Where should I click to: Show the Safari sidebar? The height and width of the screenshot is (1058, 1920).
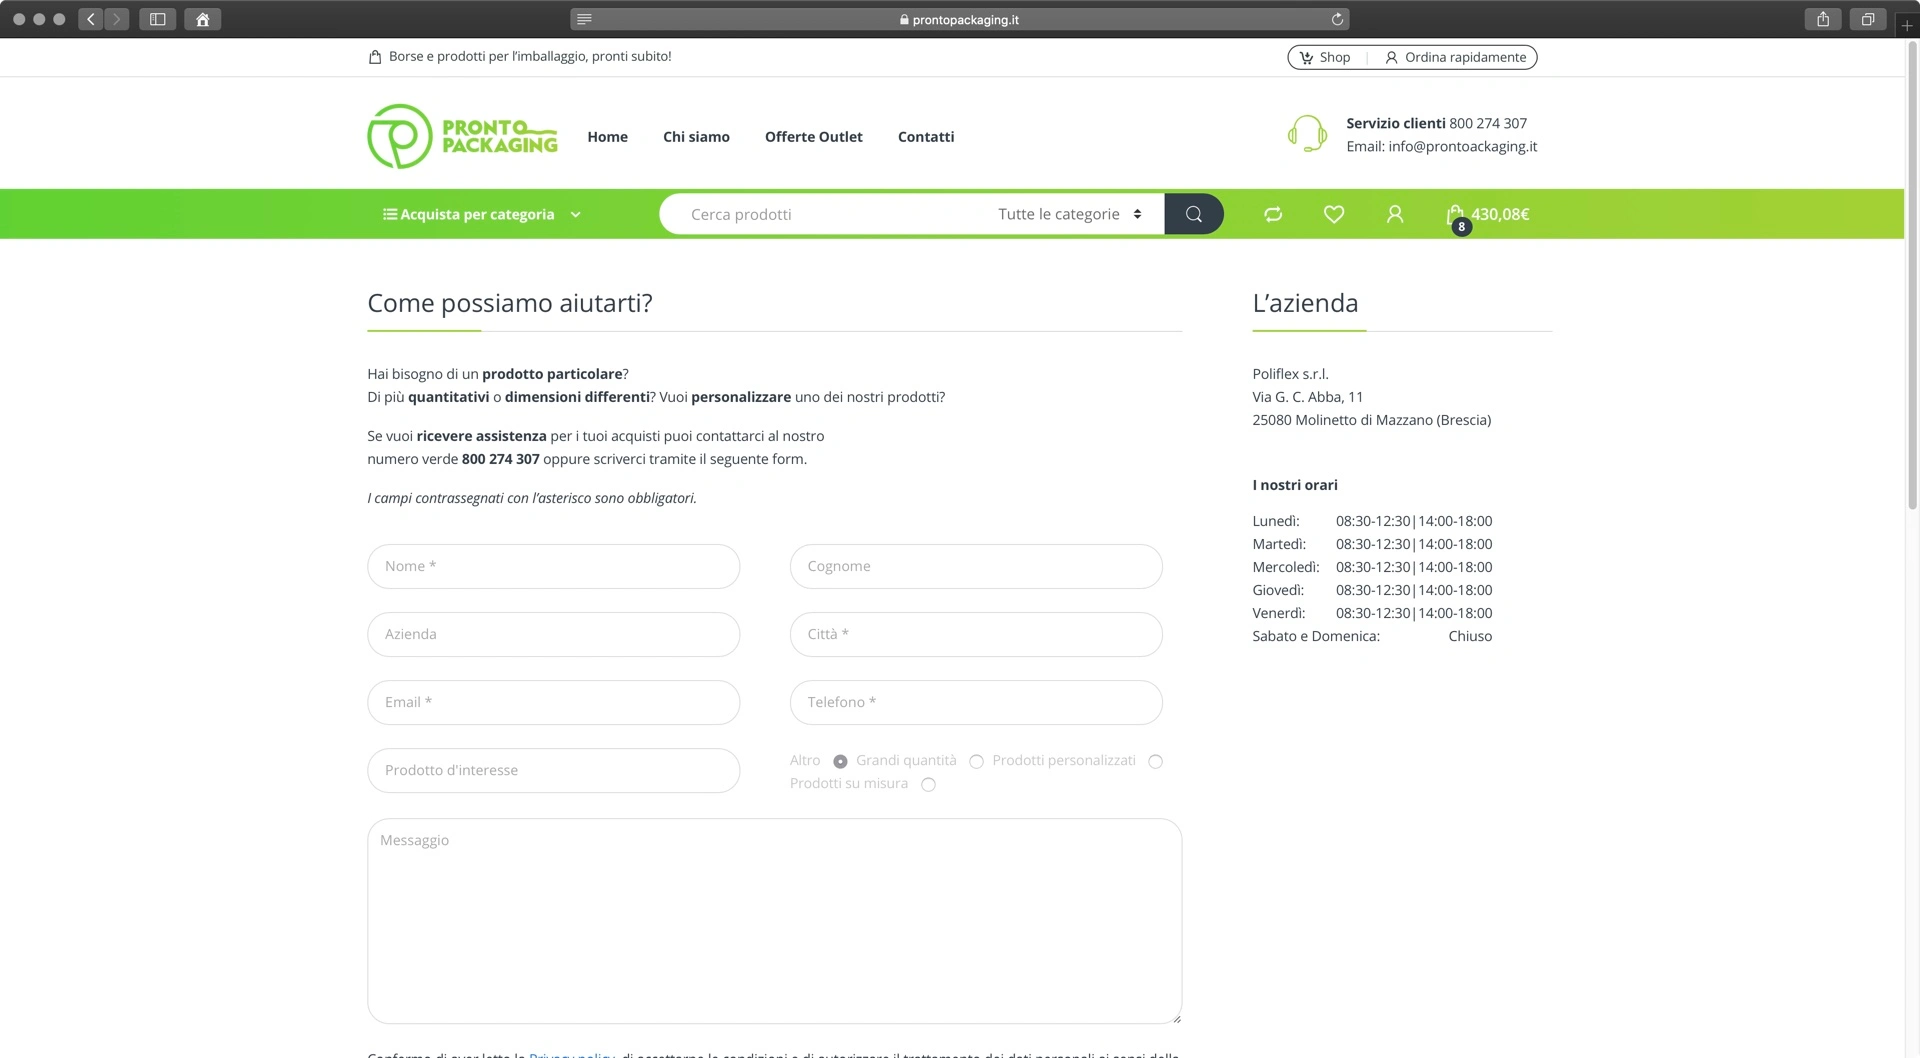[158, 19]
